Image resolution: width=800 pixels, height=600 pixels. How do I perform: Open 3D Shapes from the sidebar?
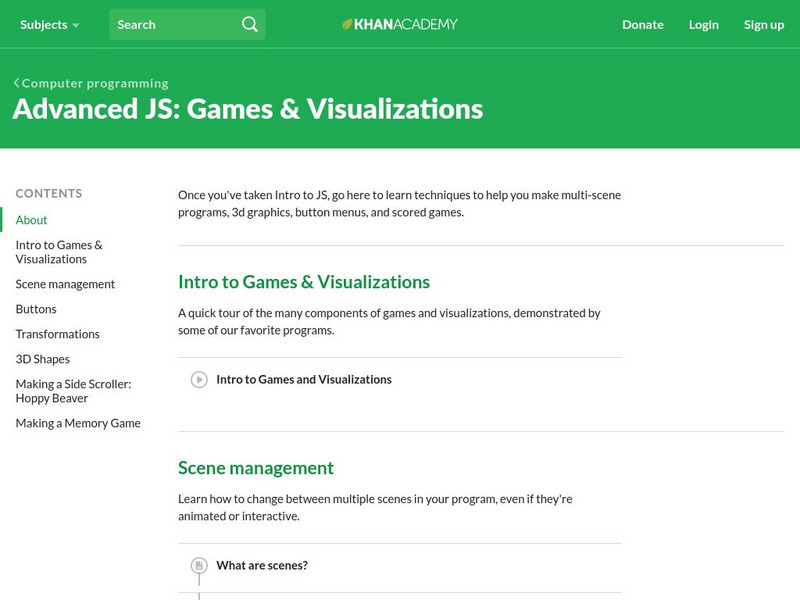click(x=43, y=359)
